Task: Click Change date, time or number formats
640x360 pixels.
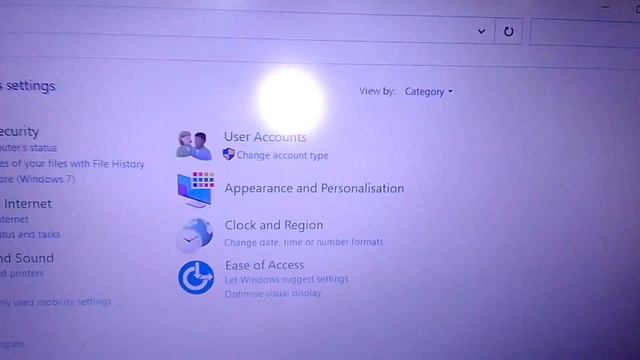Action: (304, 242)
